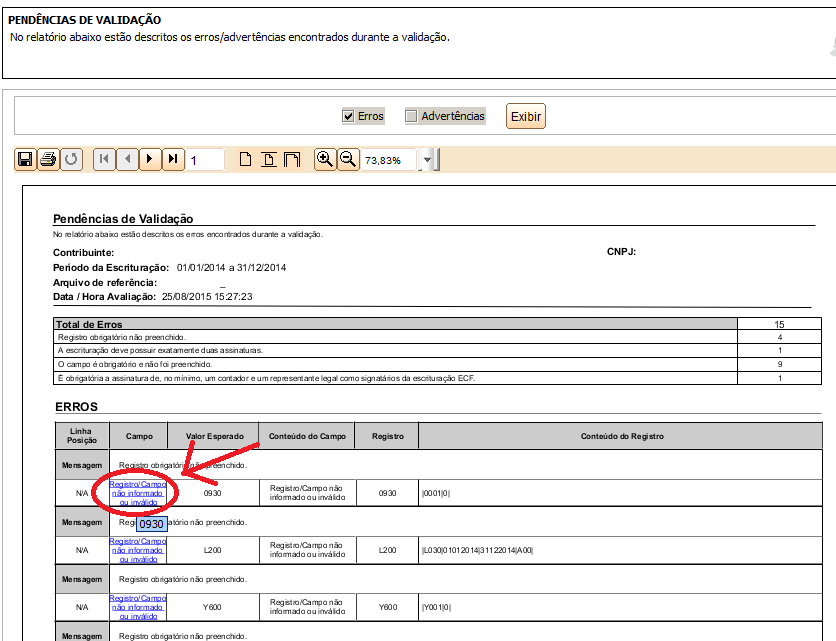This screenshot has width=836, height=641.
Task: Select the whole page view icon
Action: click(x=292, y=159)
